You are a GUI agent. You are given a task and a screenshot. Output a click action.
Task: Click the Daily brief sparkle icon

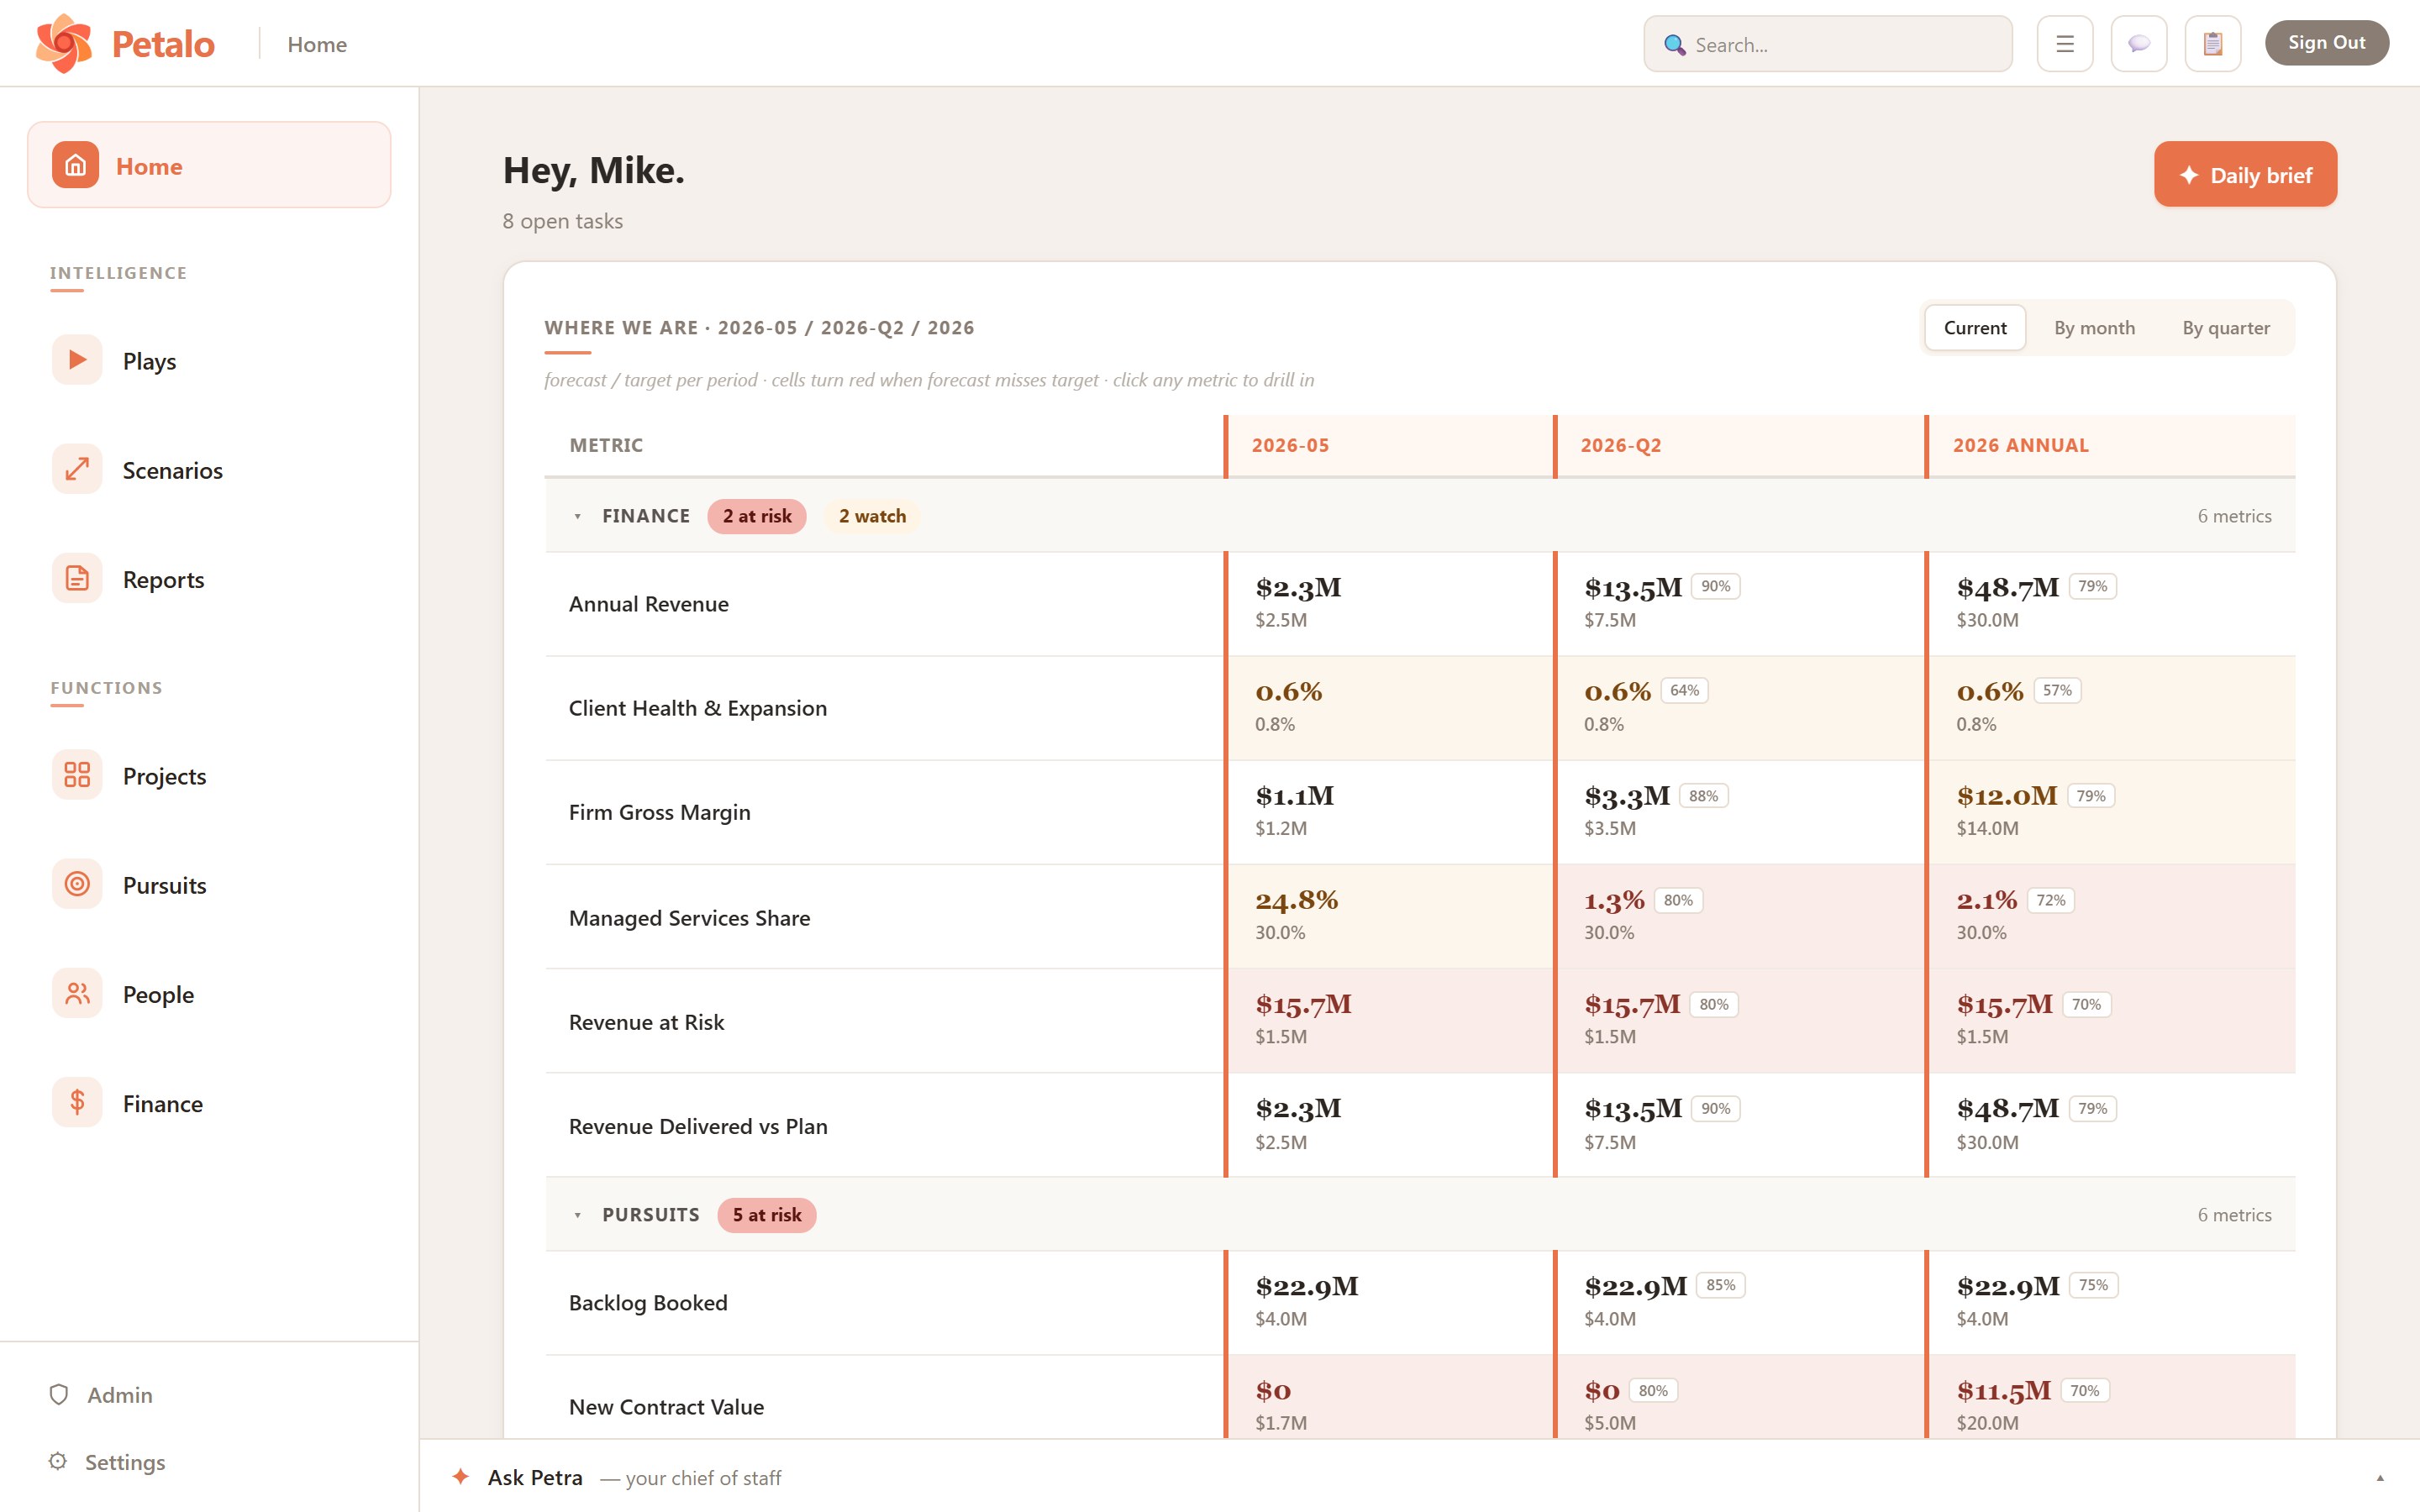pyautogui.click(x=2189, y=175)
